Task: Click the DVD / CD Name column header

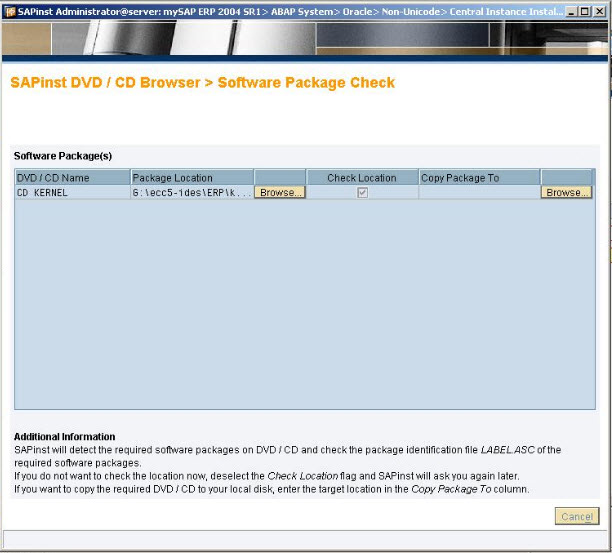Action: (73, 178)
